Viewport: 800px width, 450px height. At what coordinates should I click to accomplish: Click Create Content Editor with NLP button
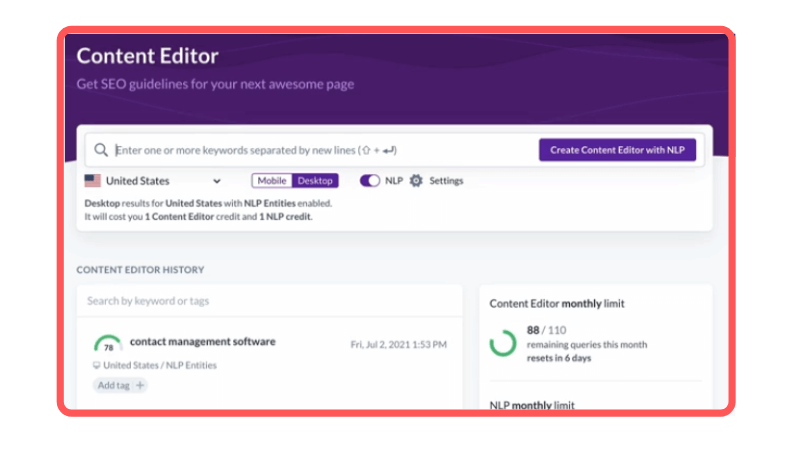617,150
